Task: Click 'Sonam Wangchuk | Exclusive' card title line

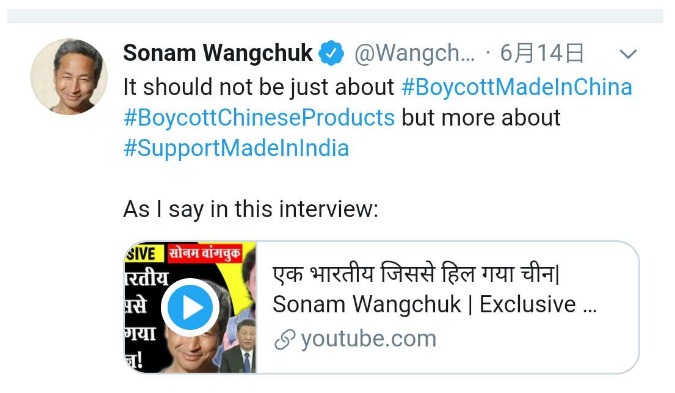Action: coord(434,304)
